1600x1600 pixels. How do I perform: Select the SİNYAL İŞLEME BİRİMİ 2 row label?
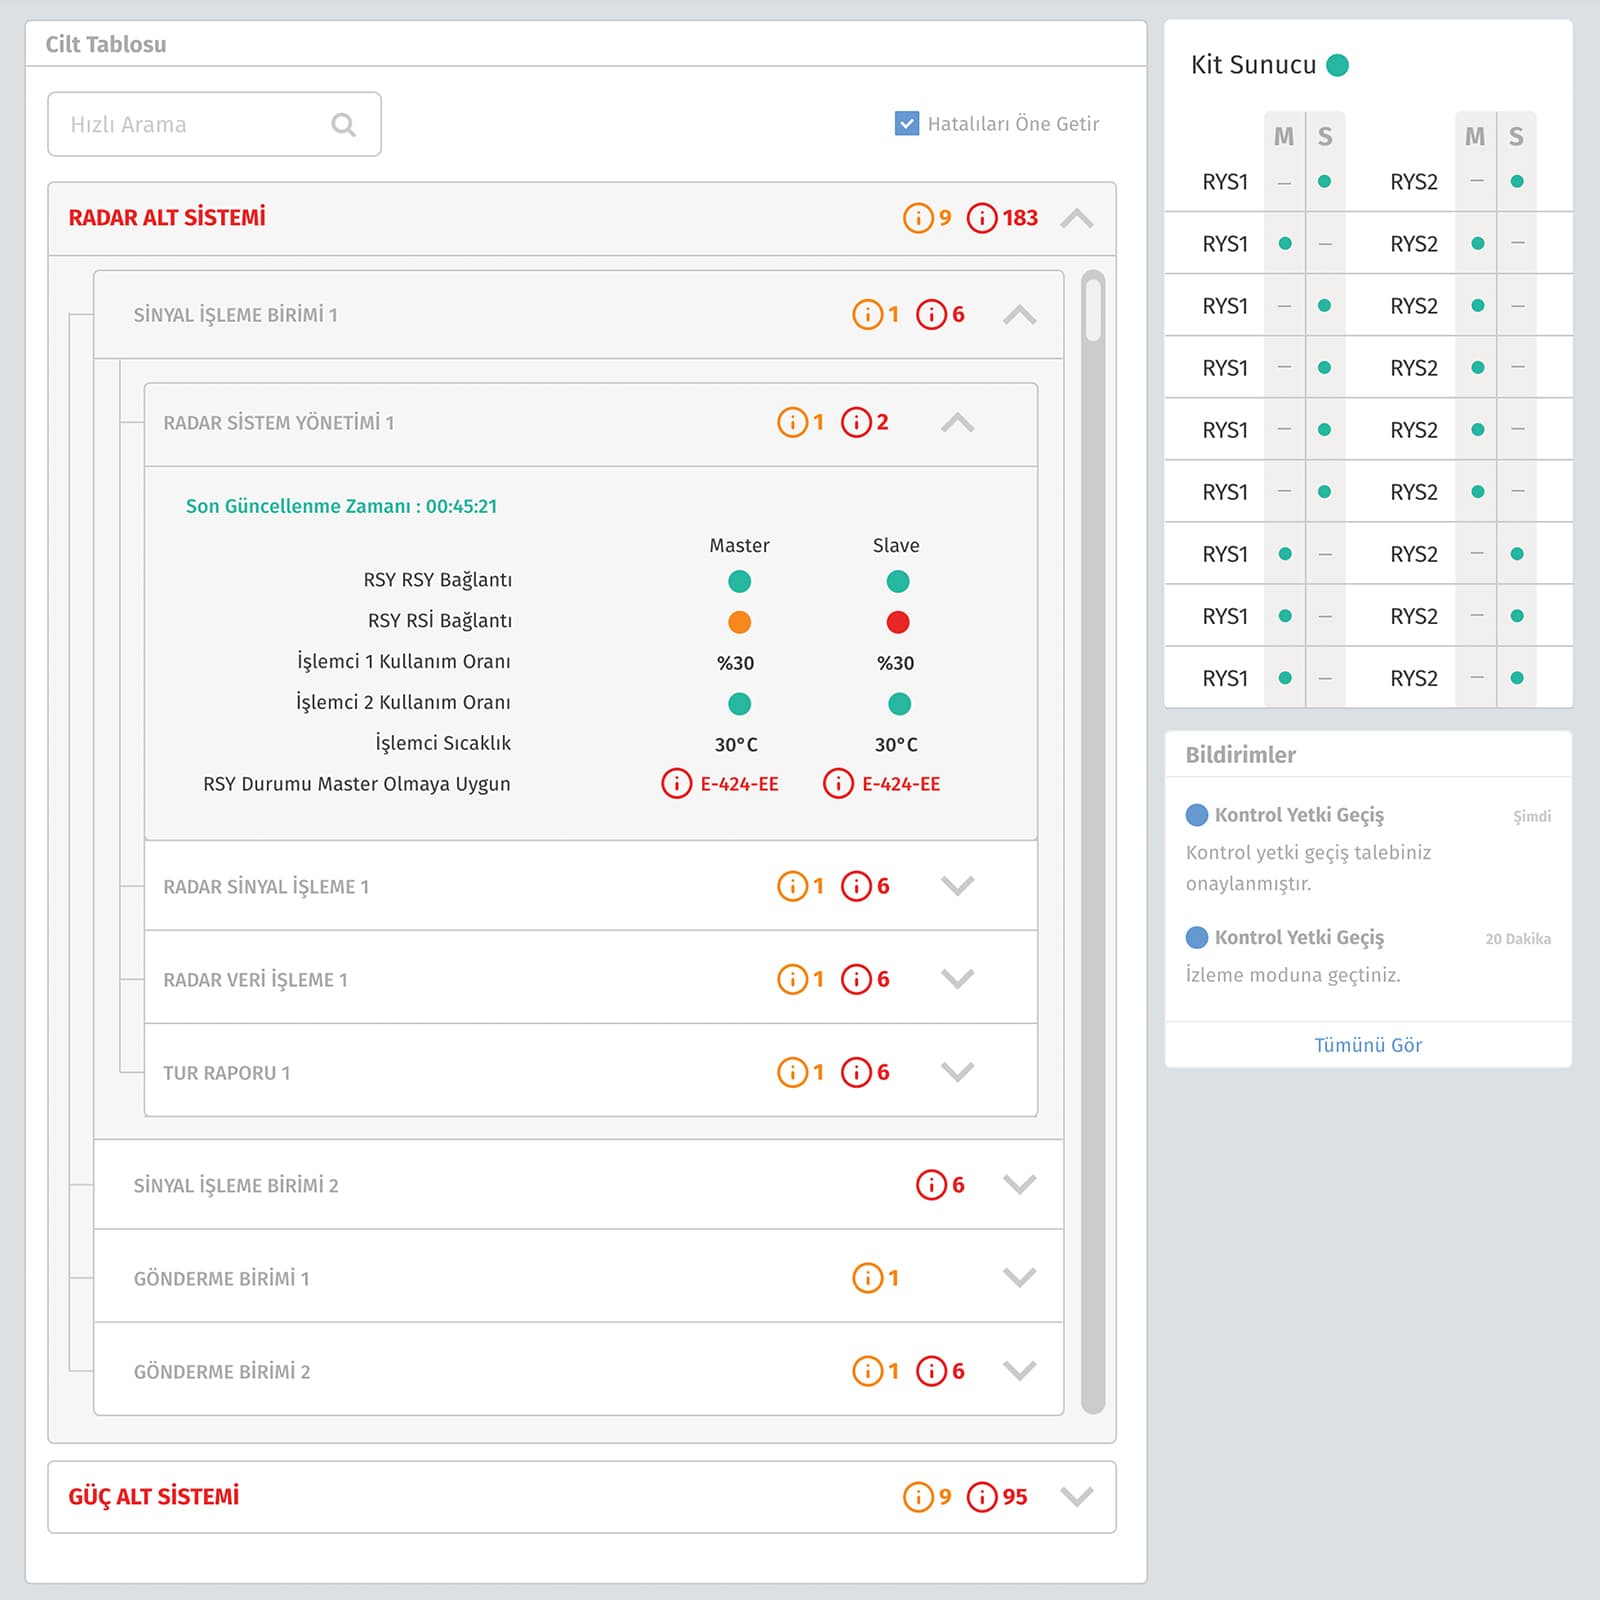[236, 1185]
